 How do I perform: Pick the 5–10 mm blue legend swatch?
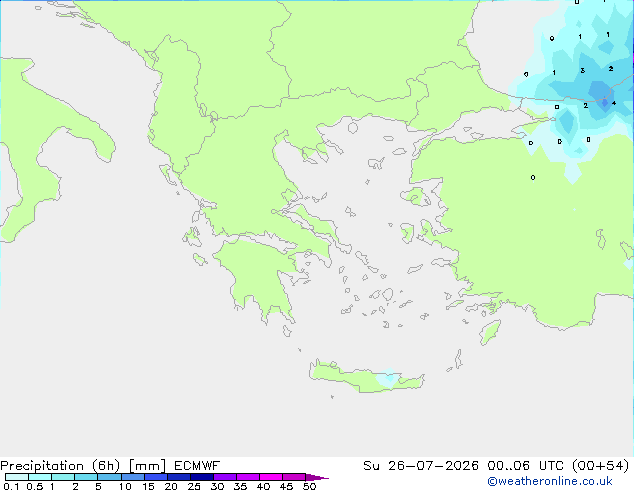click(109, 477)
